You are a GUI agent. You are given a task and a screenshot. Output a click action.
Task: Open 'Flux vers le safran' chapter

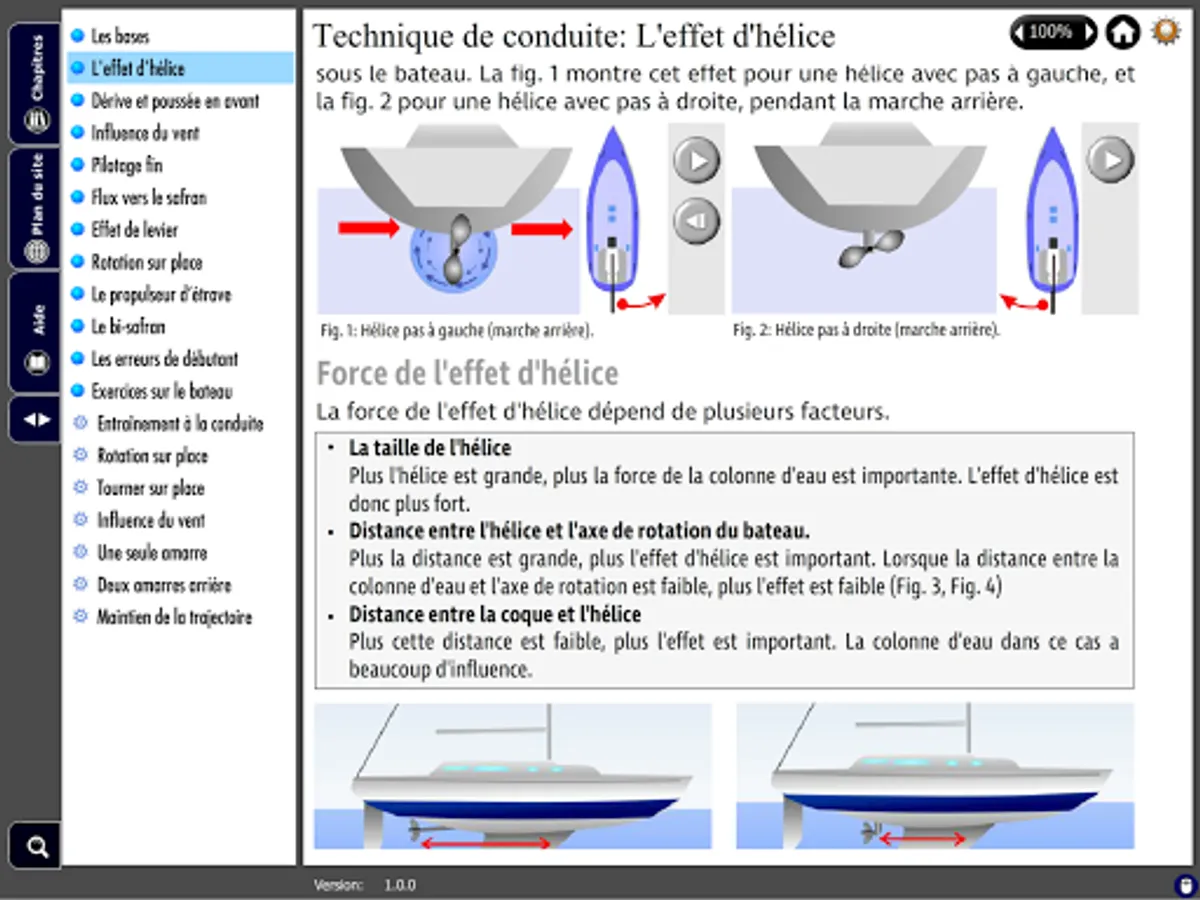coord(148,197)
